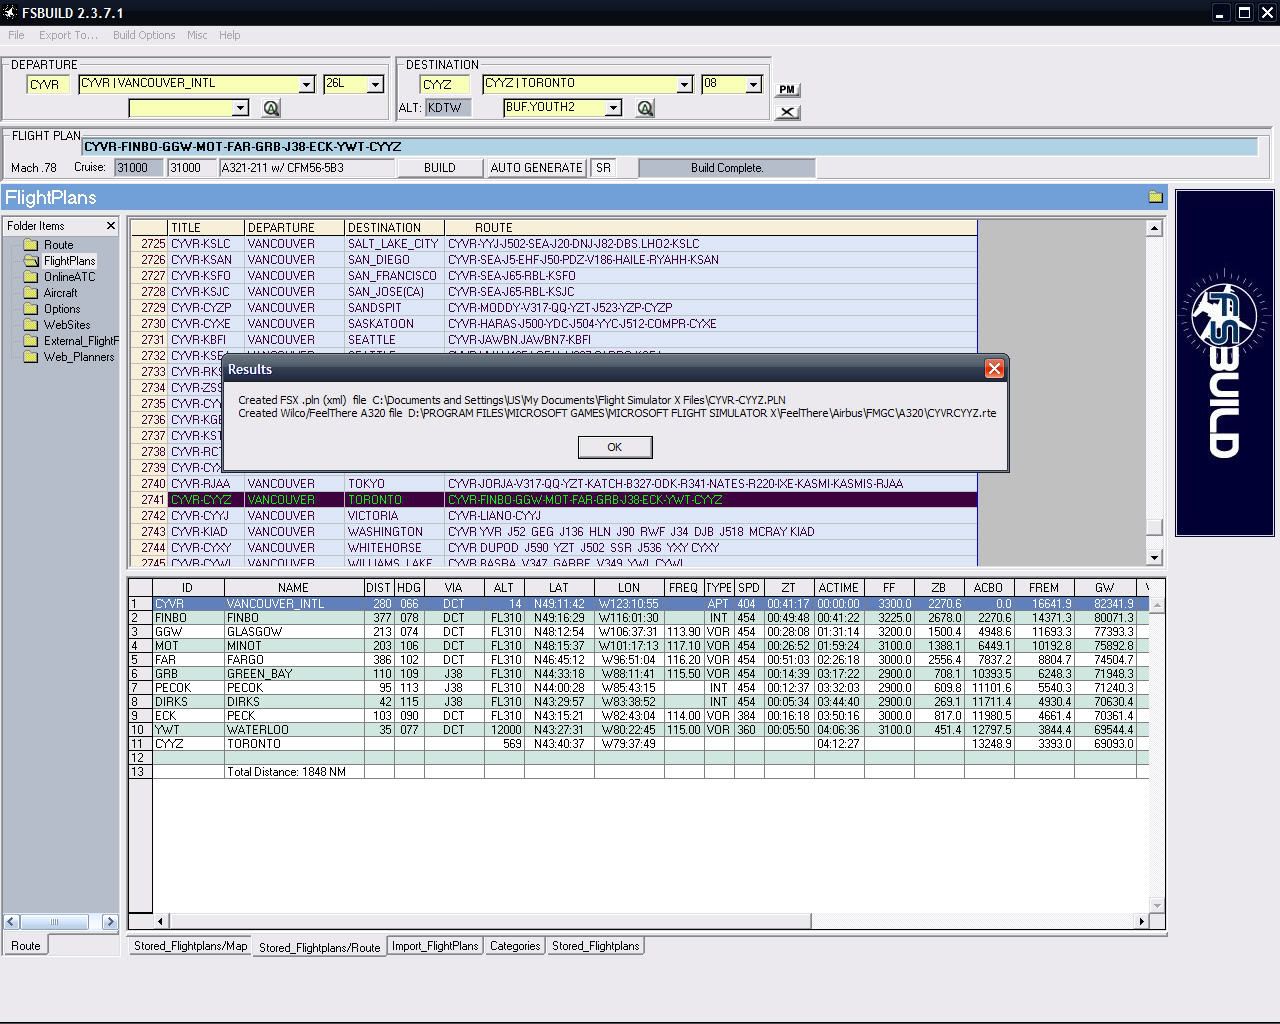Expand the CYVR VANCOUVER_INTL departure airport dropdown

click(307, 85)
